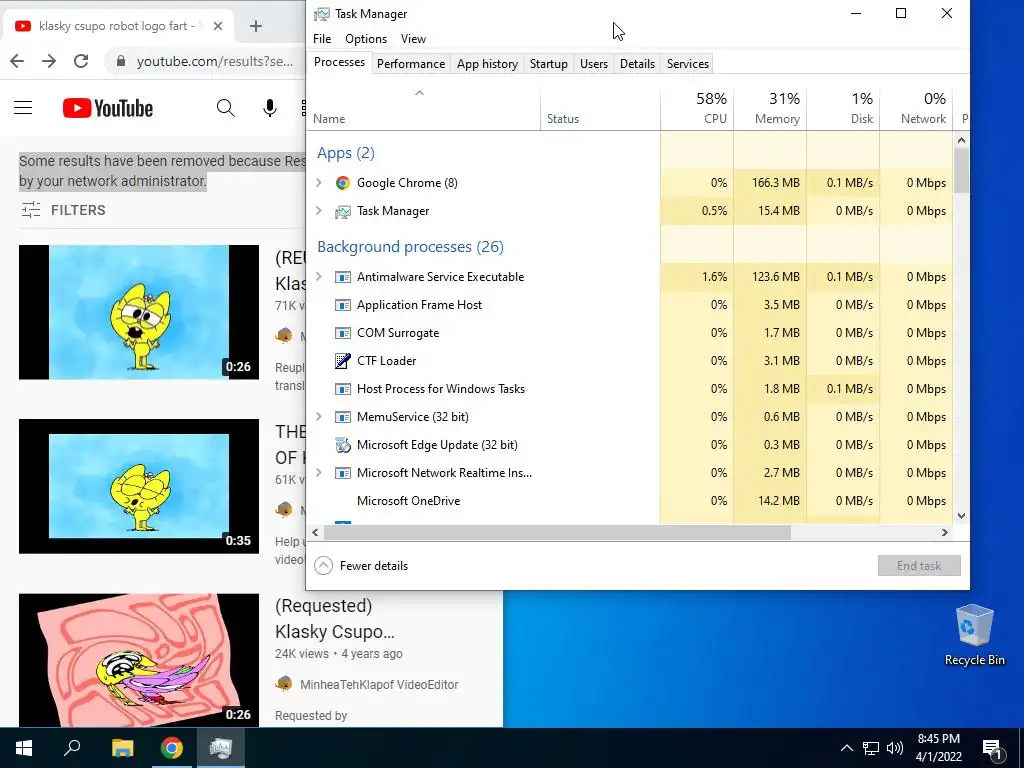This screenshot has width=1024, height=768.
Task: Open the network status tray icon
Action: click(x=871, y=748)
